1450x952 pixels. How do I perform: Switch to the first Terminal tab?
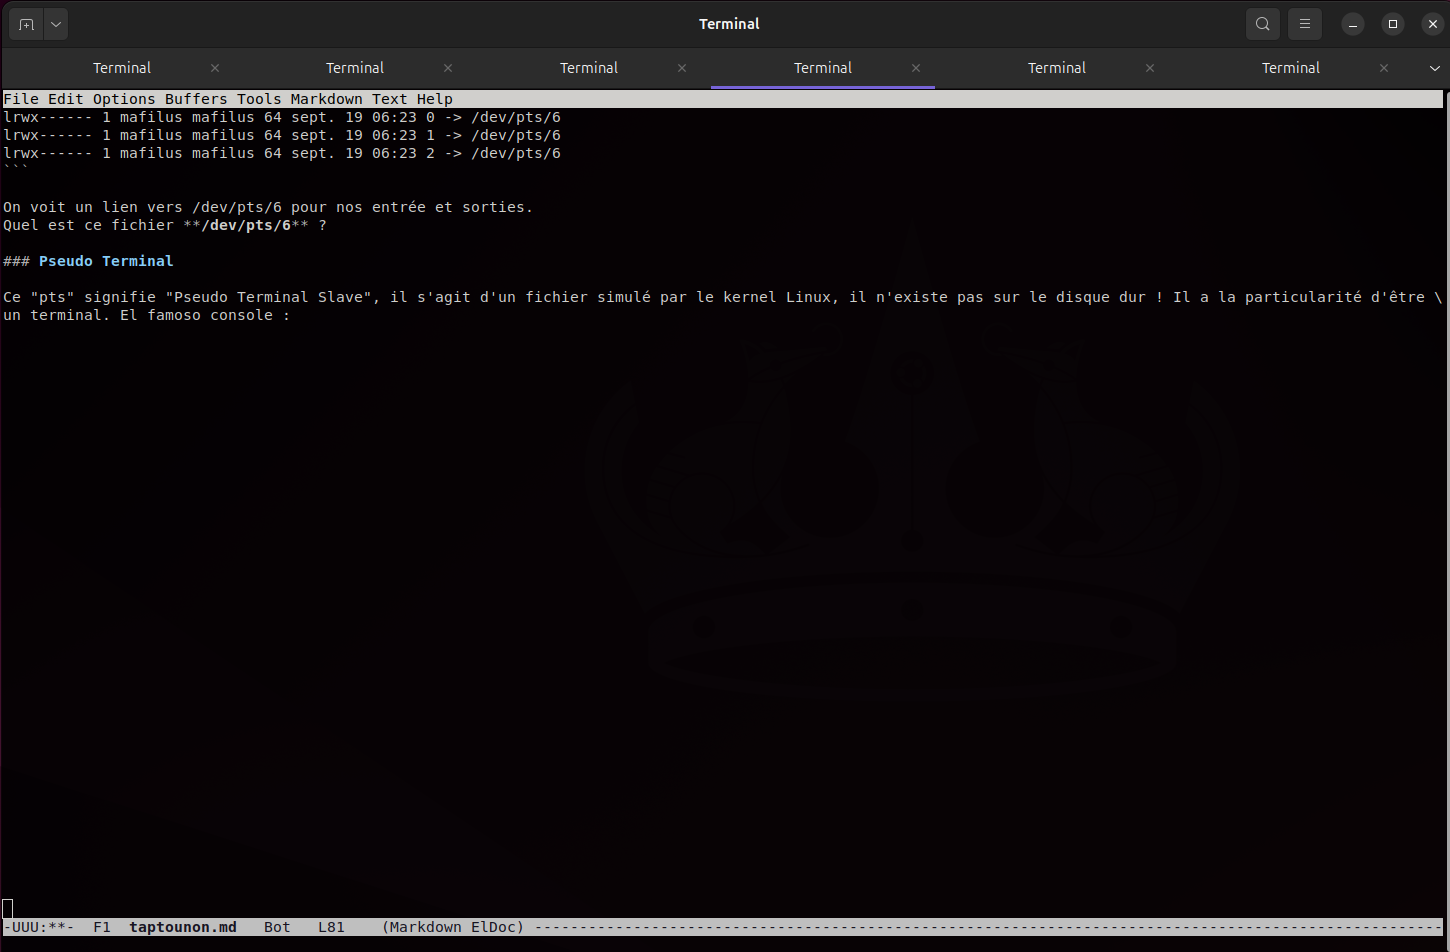122,68
